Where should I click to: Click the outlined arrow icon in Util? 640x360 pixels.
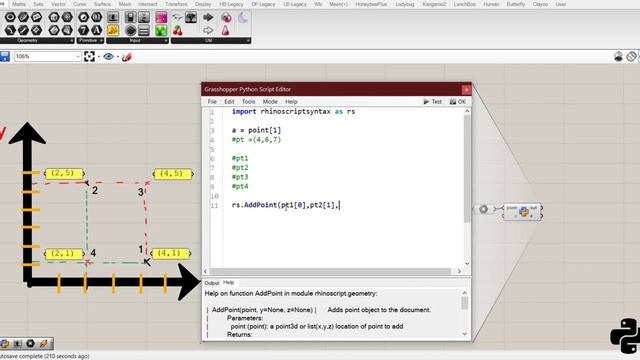[x=208, y=30]
